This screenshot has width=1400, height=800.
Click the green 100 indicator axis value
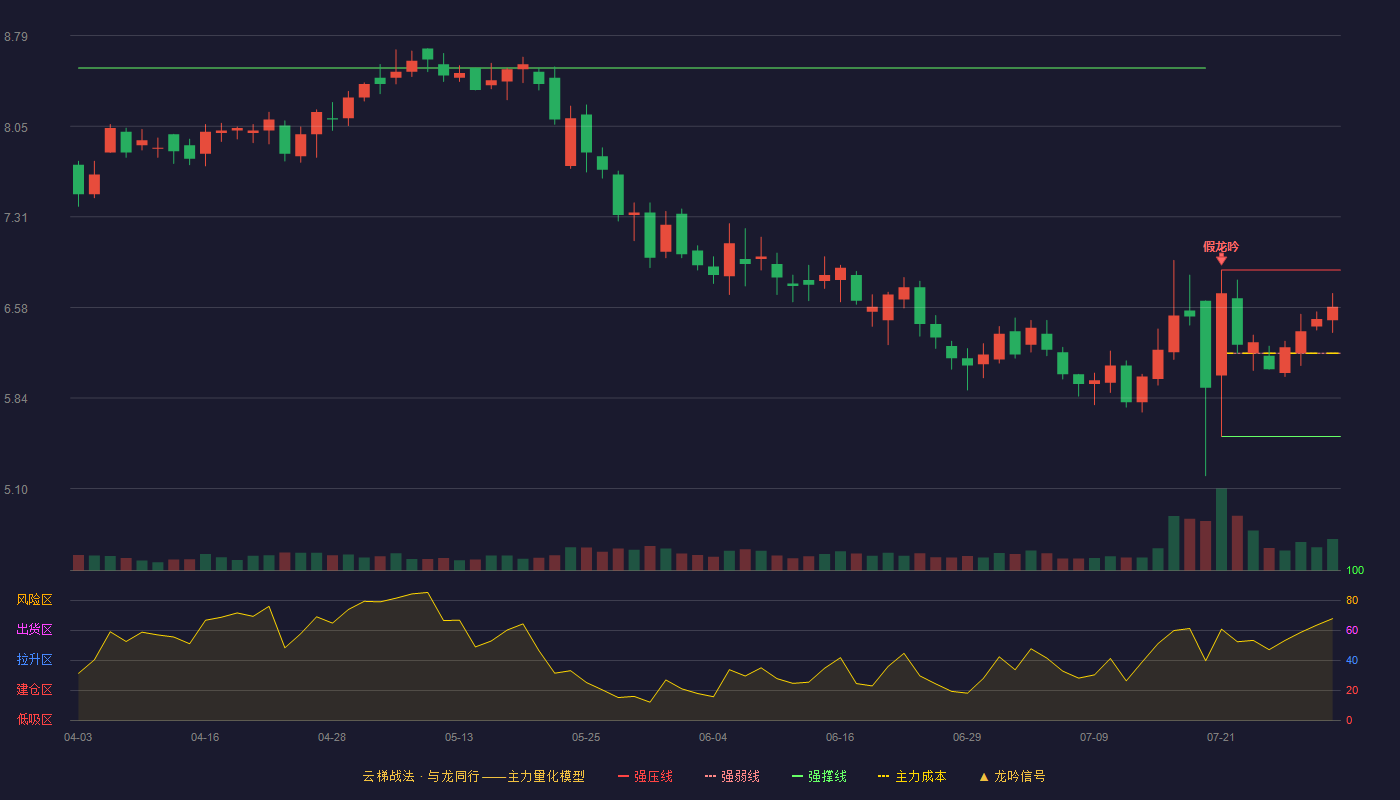[1355, 571]
